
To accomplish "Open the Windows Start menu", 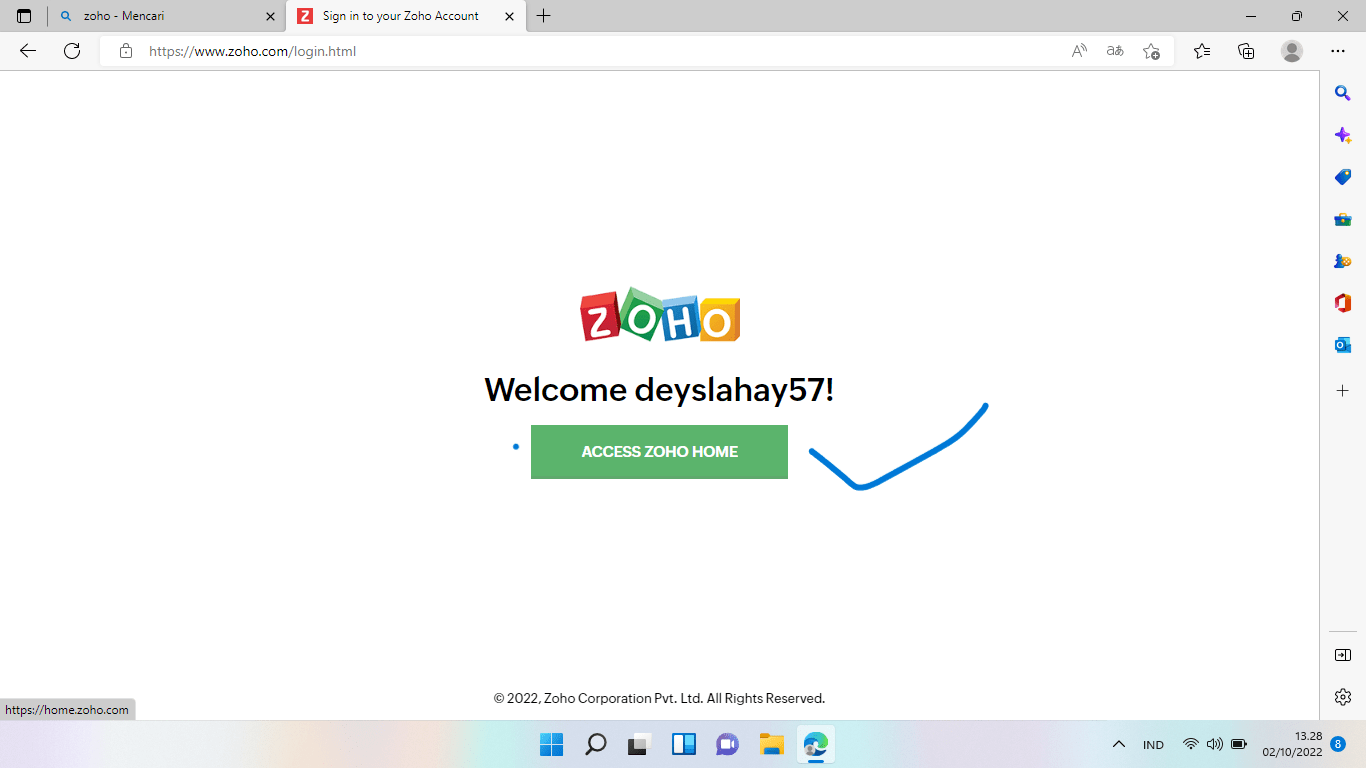I will tap(552, 744).
